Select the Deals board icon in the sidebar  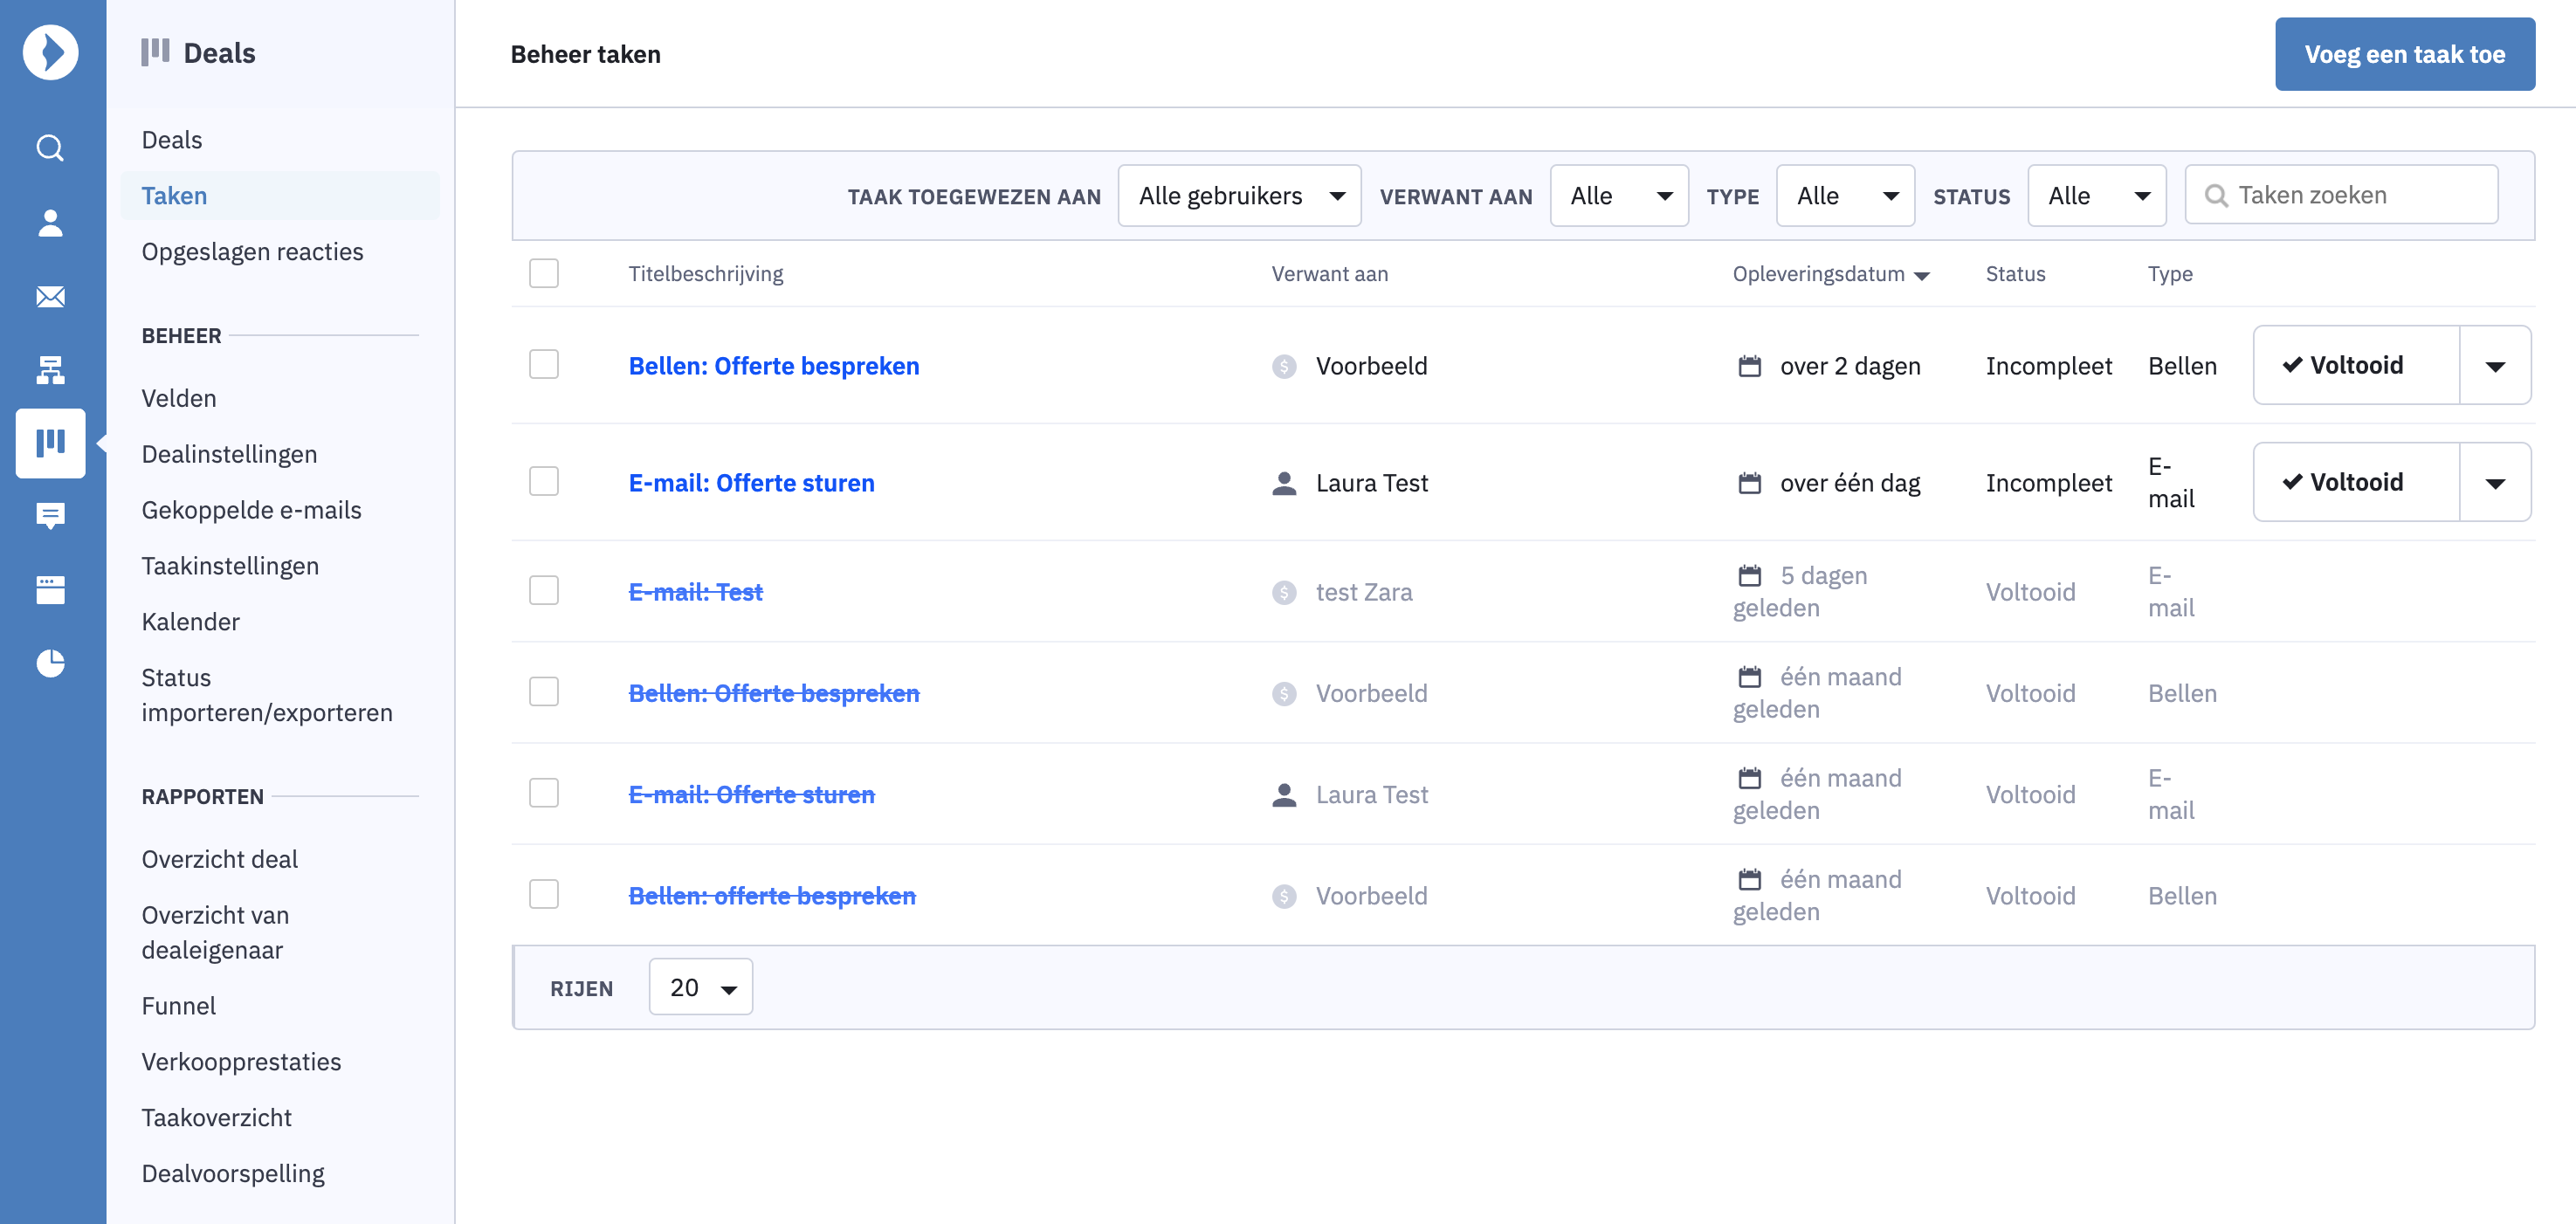[x=50, y=443]
